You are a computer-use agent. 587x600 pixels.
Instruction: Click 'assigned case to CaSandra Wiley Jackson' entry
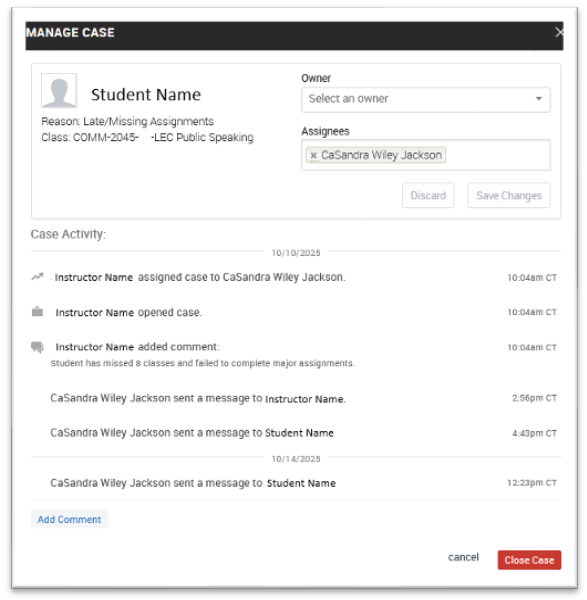(200, 277)
